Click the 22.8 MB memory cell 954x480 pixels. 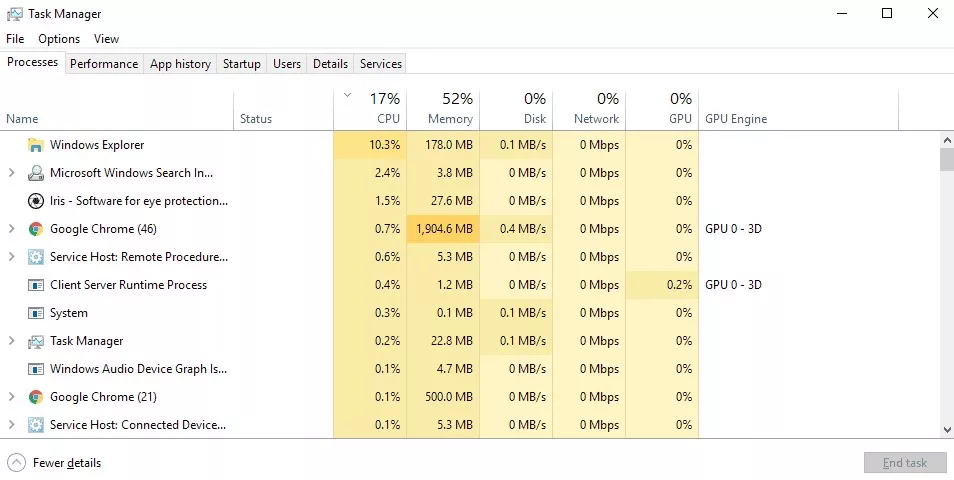tap(443, 341)
